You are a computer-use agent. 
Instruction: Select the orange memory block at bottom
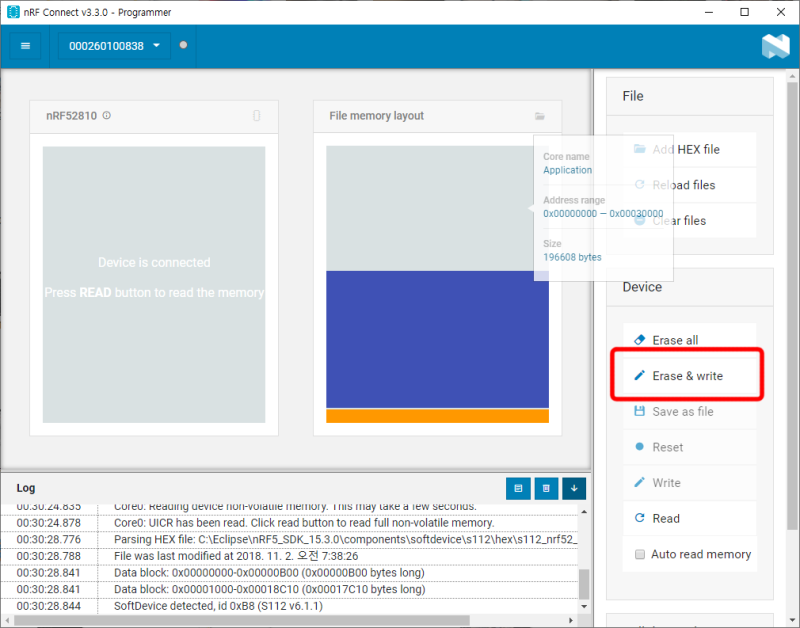(x=437, y=416)
